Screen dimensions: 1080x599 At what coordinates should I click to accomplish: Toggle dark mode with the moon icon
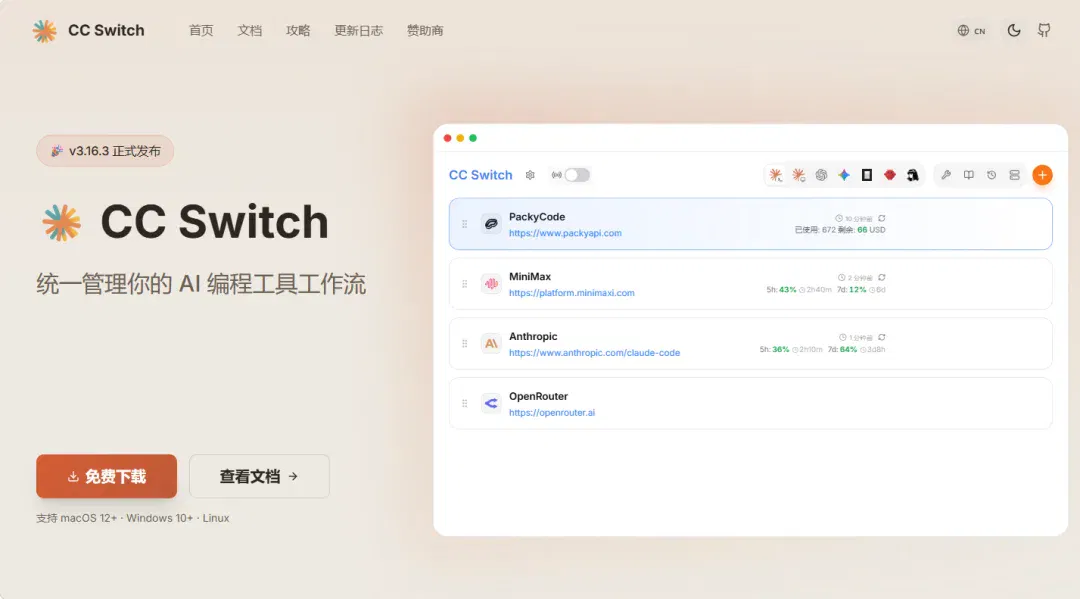pos(1014,30)
